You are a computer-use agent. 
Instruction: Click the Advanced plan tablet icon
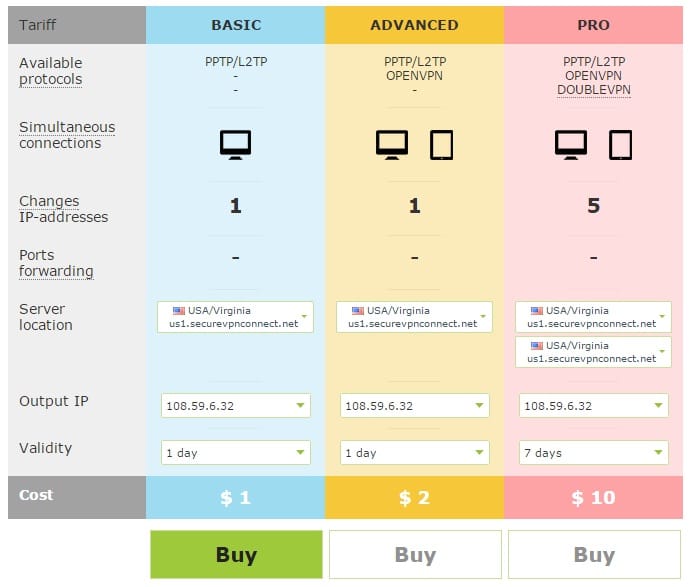coord(441,145)
